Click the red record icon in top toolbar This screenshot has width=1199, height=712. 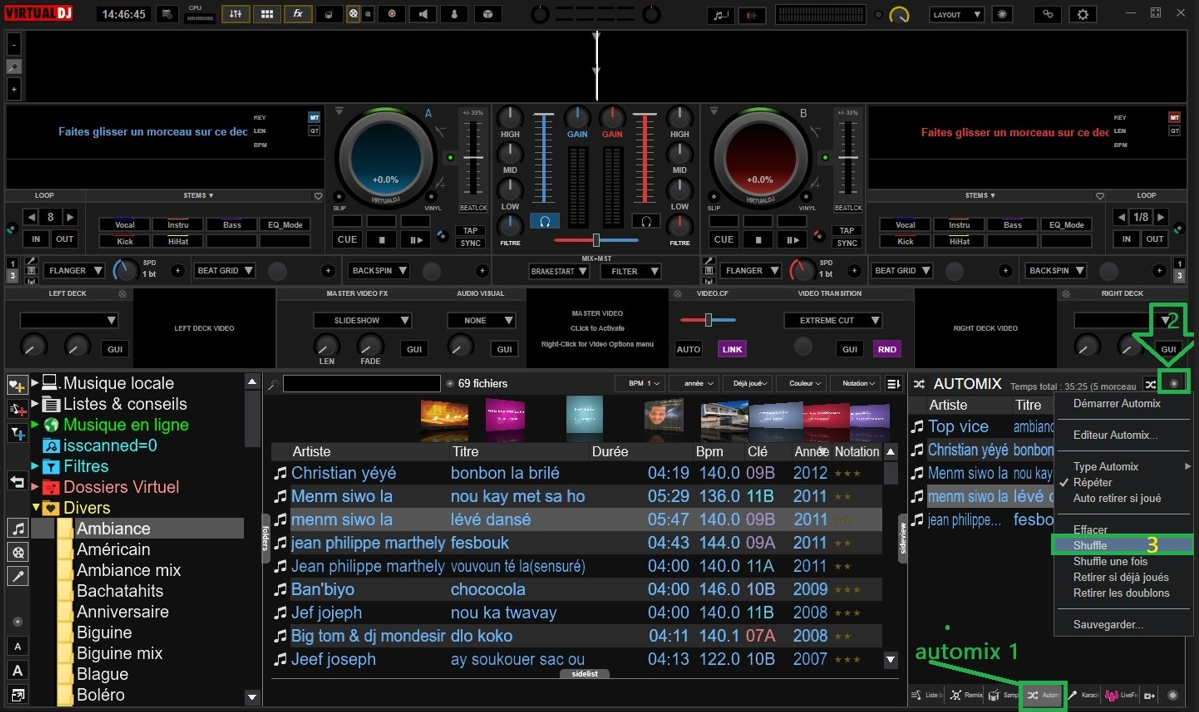point(392,14)
